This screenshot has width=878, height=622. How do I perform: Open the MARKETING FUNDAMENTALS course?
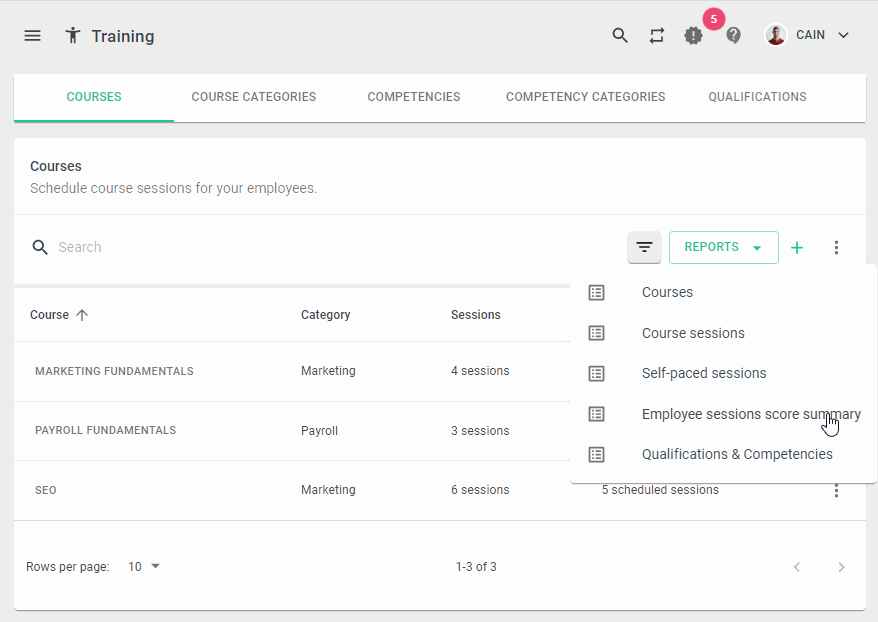pos(114,371)
